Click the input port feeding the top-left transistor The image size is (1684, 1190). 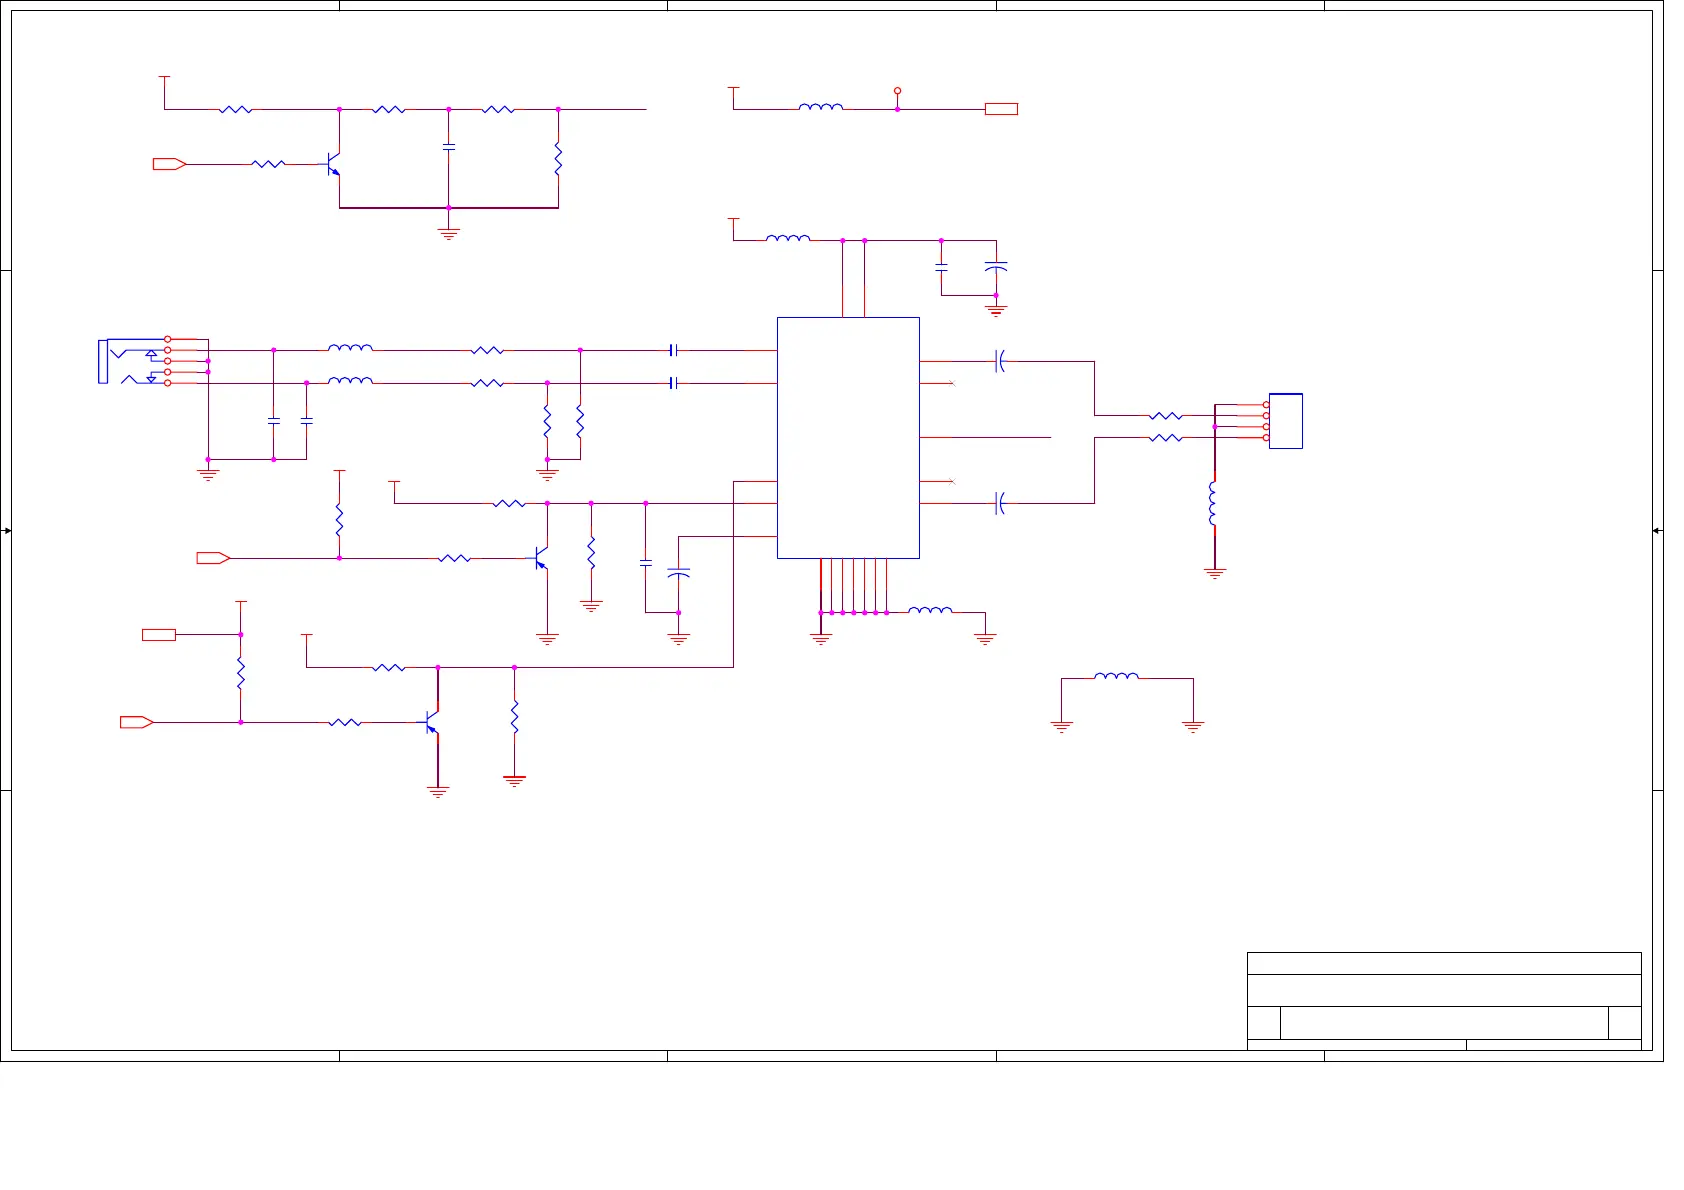[x=169, y=164]
